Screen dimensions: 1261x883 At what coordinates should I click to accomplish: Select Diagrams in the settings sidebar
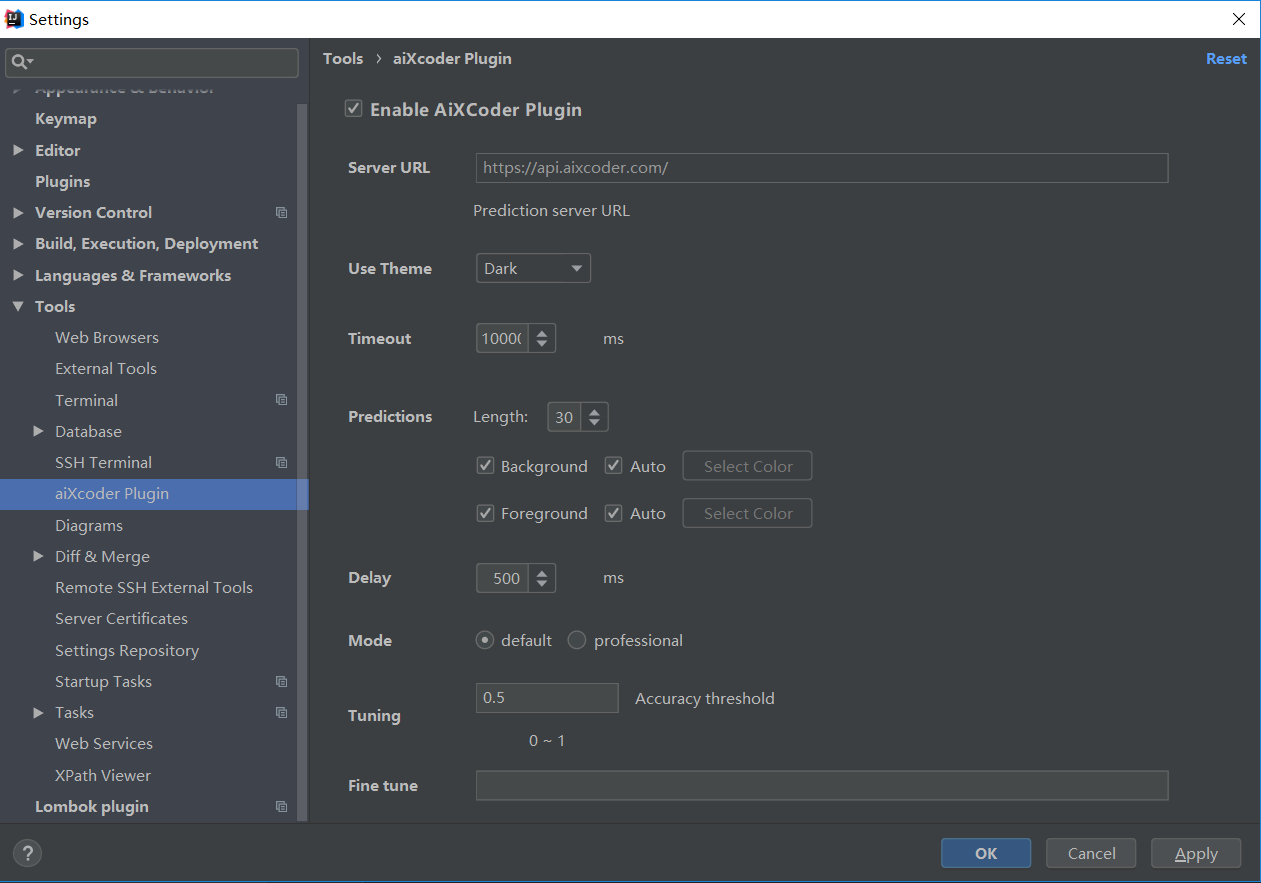pos(89,525)
